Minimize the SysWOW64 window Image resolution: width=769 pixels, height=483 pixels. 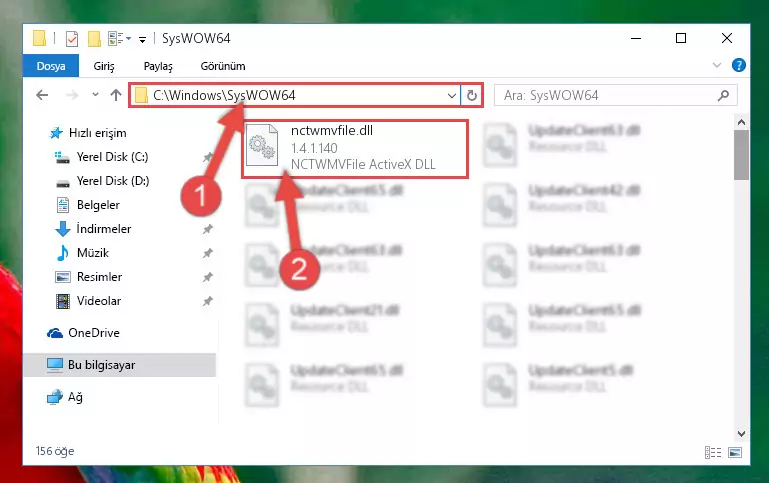point(636,38)
